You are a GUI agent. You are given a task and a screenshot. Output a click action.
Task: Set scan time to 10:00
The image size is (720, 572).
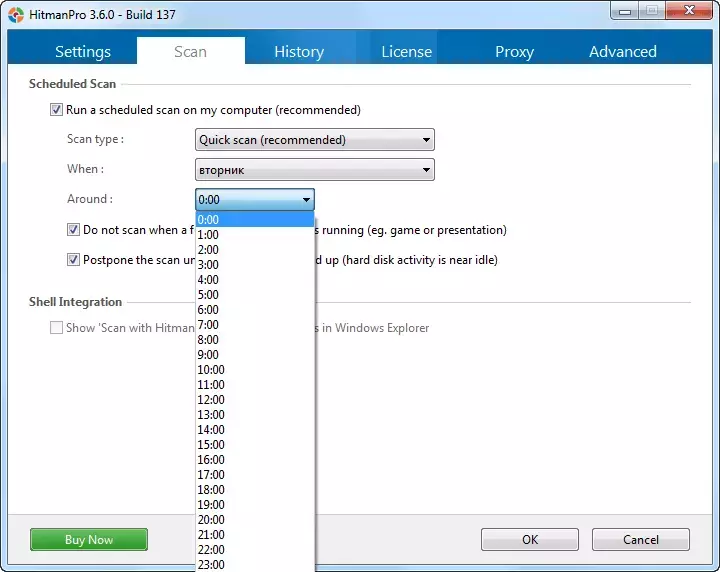click(255, 370)
